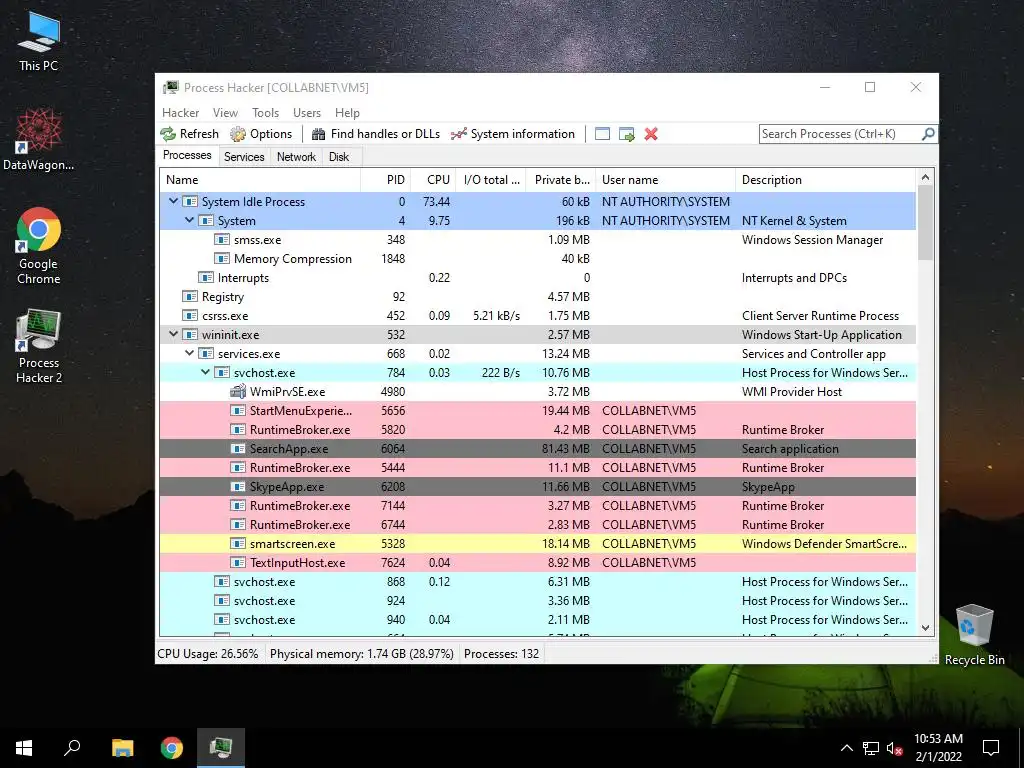Click the find window toolbar icon

click(602, 134)
